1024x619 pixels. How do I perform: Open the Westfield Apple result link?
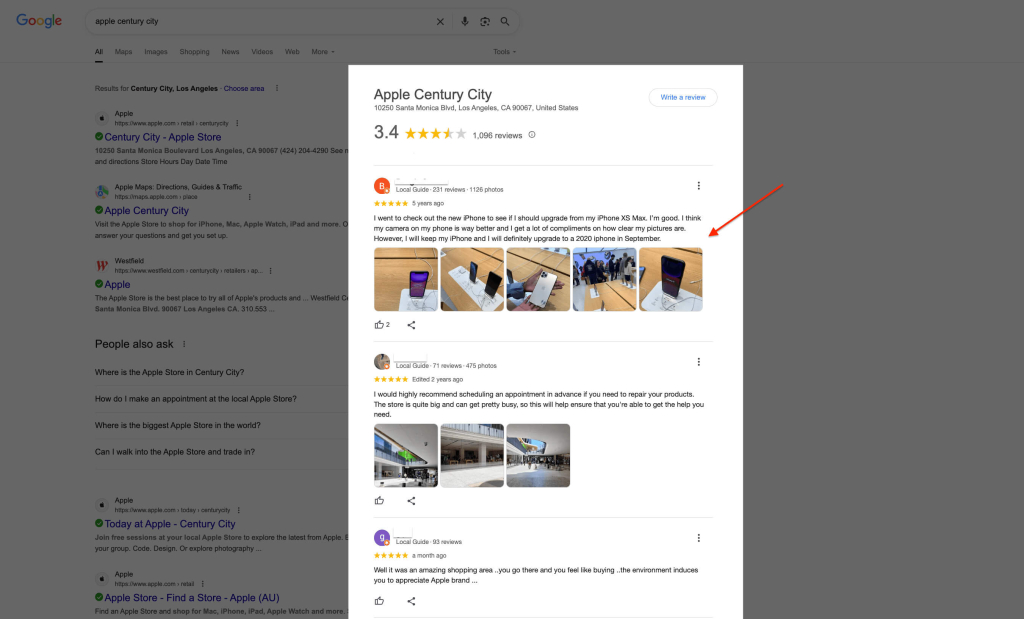click(x=117, y=284)
